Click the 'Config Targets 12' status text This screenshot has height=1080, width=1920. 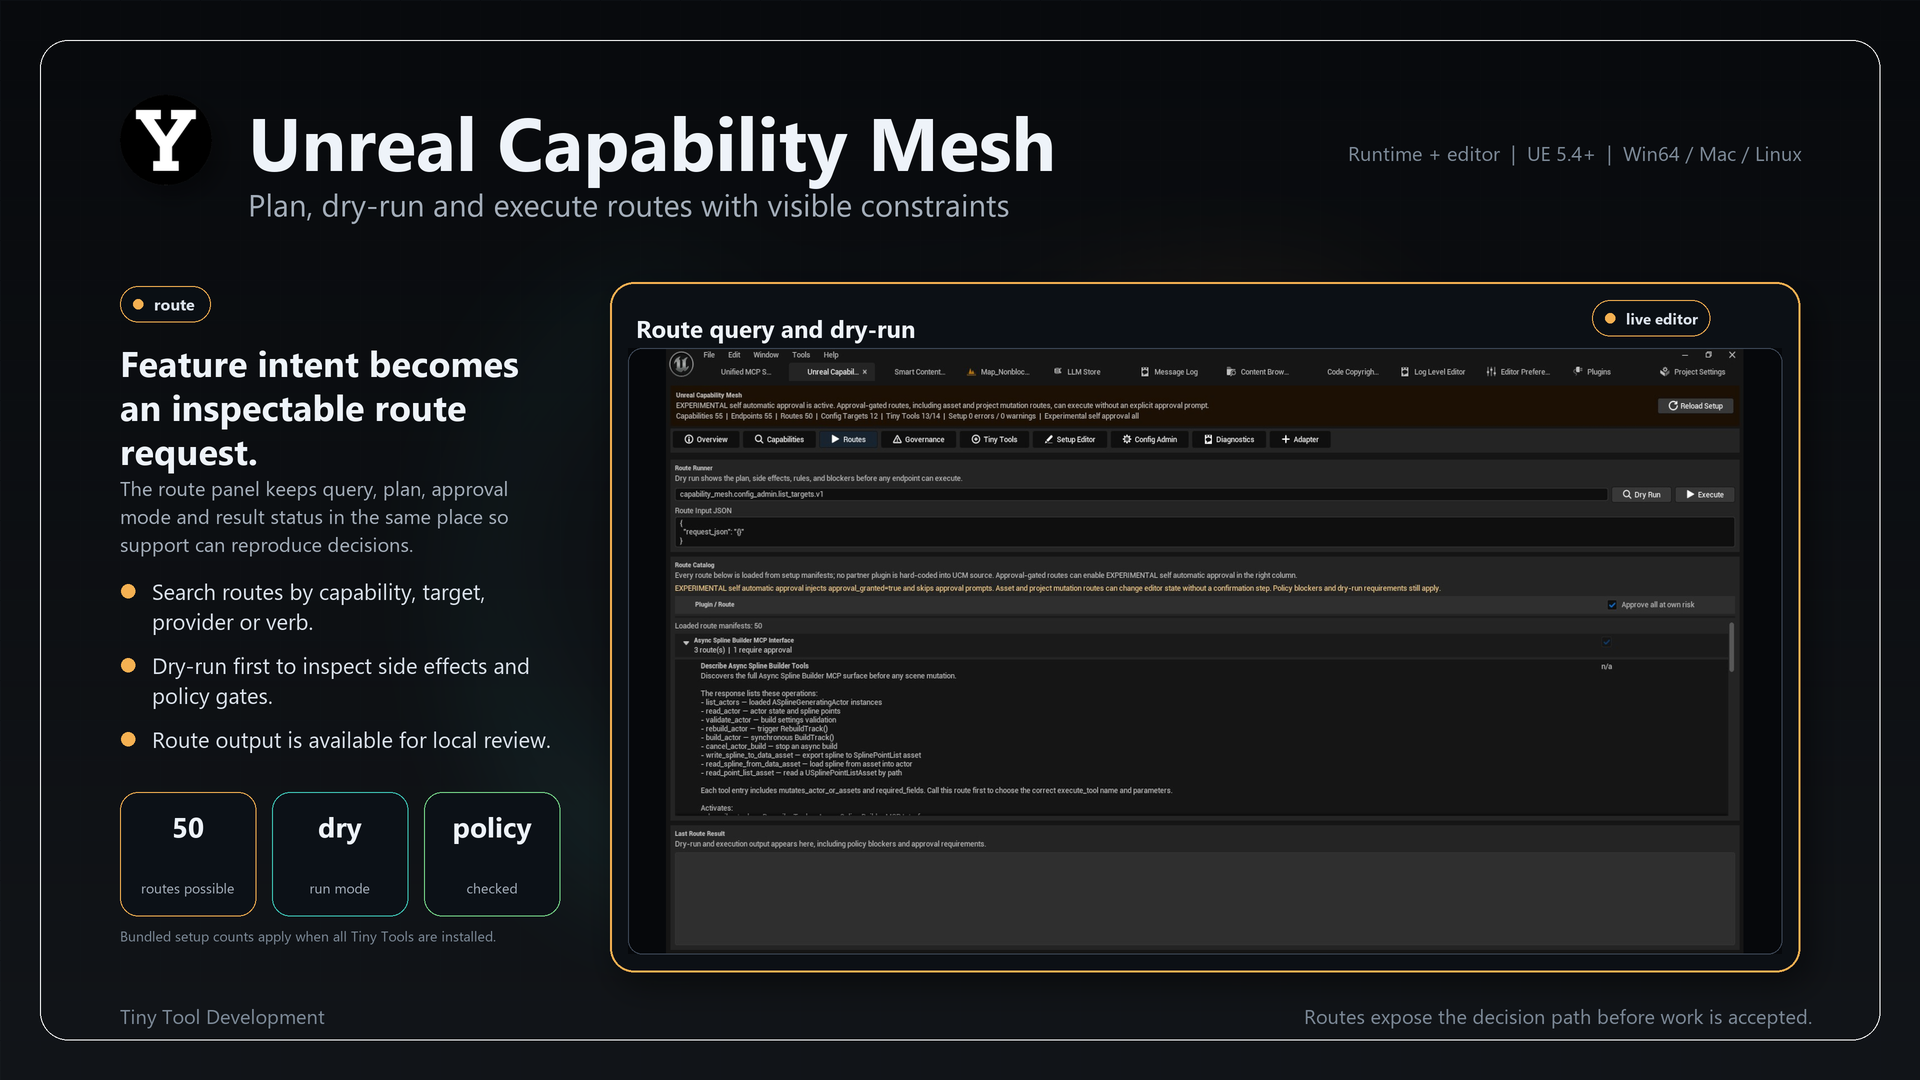coord(849,417)
